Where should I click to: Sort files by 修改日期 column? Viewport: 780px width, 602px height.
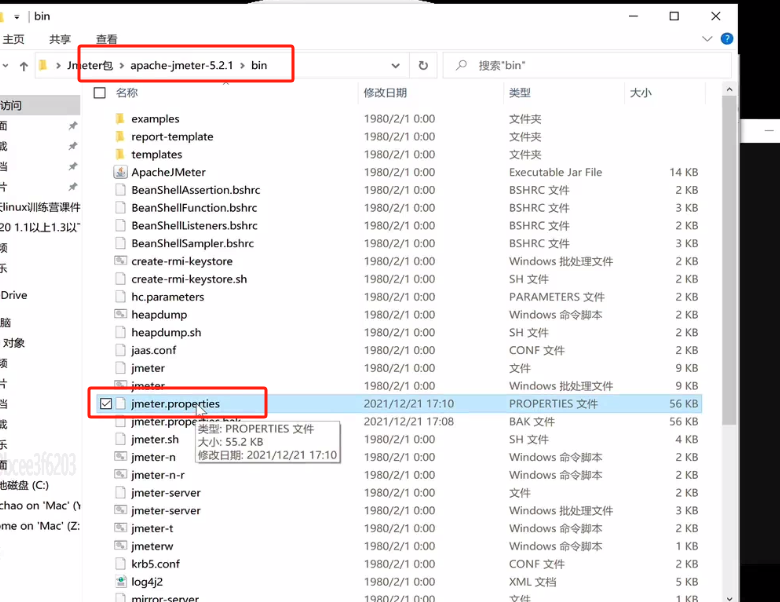point(385,93)
